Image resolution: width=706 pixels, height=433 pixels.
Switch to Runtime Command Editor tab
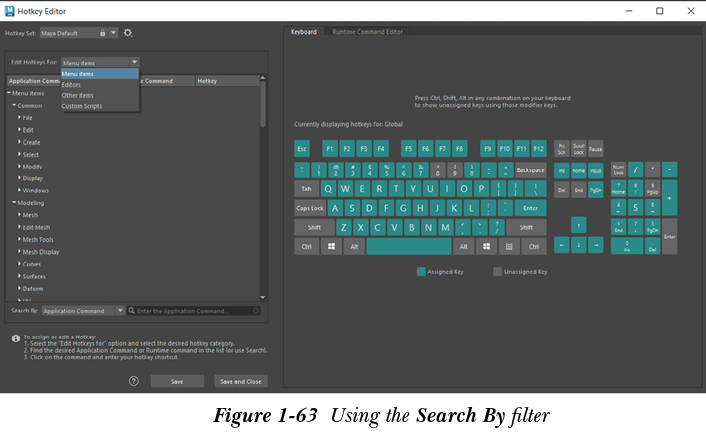tap(368, 32)
